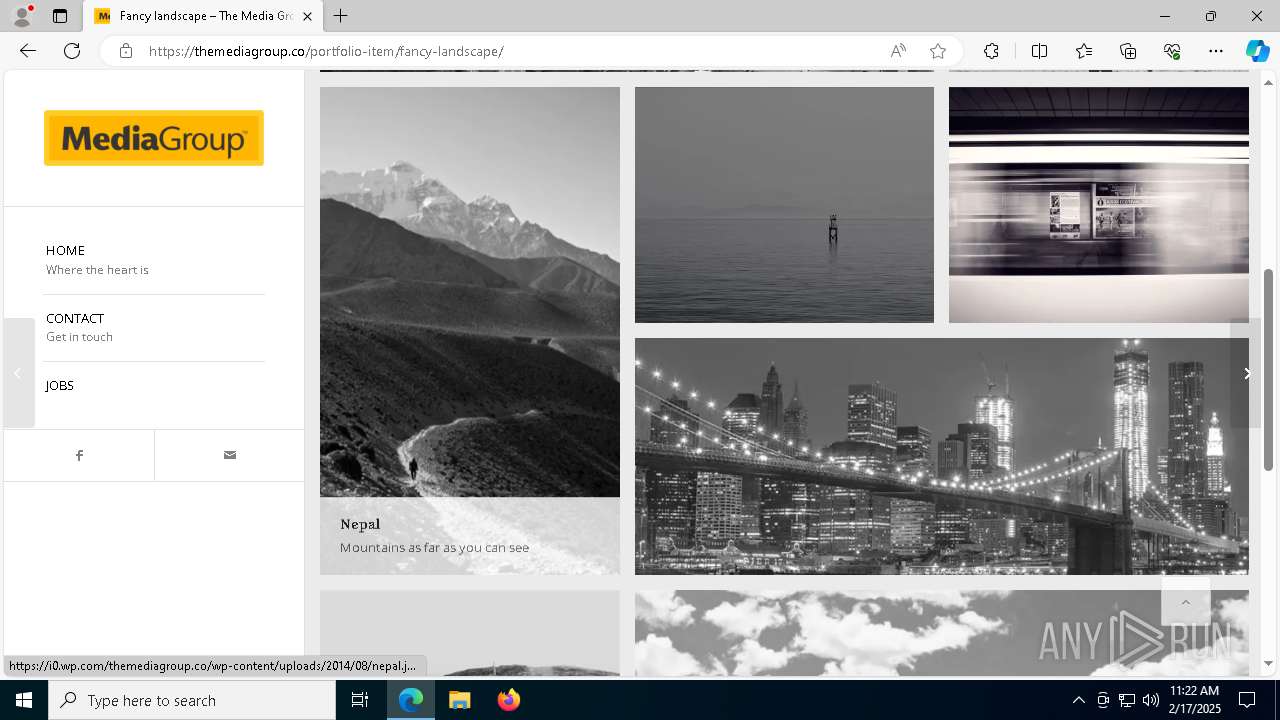Open a new browser tab

tap(341, 16)
